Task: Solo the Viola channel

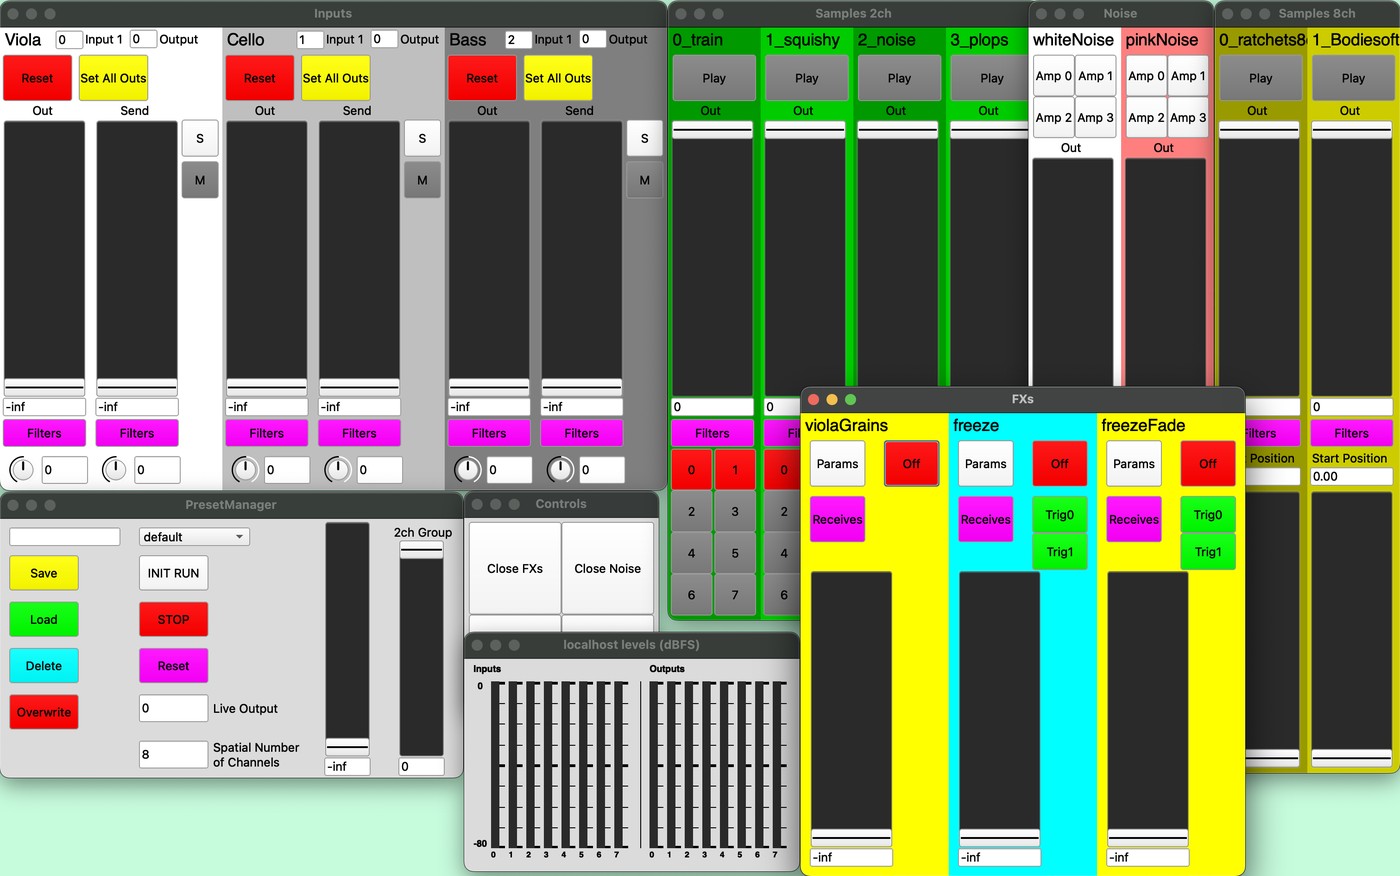Action: coord(200,138)
